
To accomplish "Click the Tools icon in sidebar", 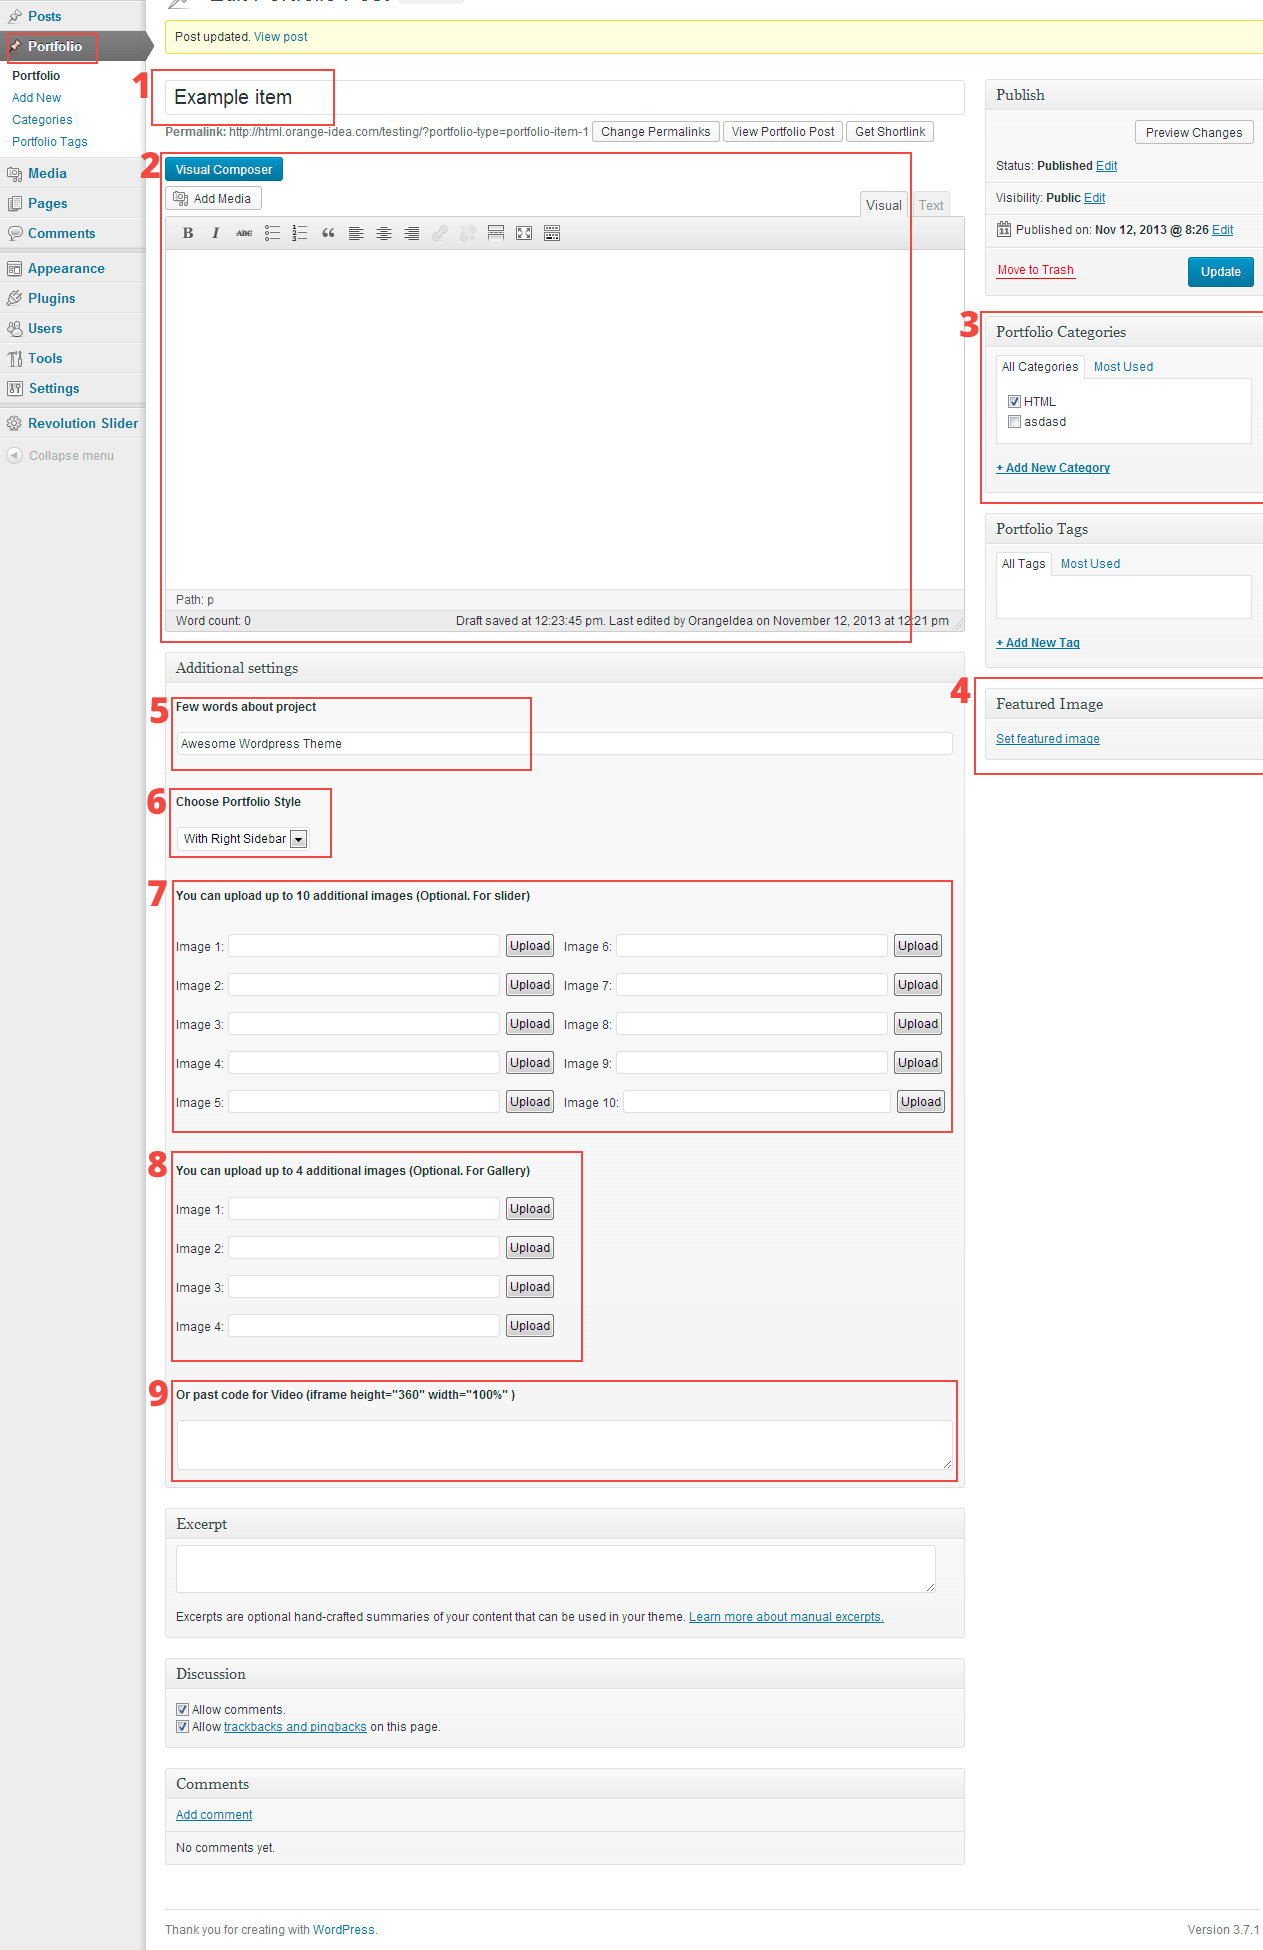I will click(14, 359).
